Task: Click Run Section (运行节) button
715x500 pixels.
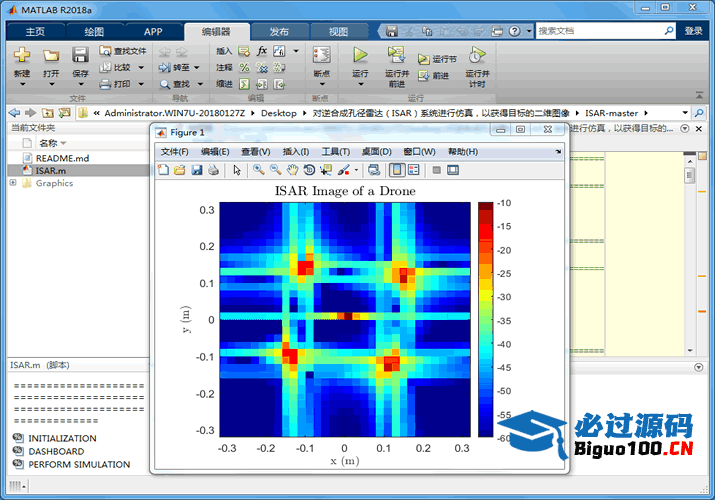Action: point(437,59)
